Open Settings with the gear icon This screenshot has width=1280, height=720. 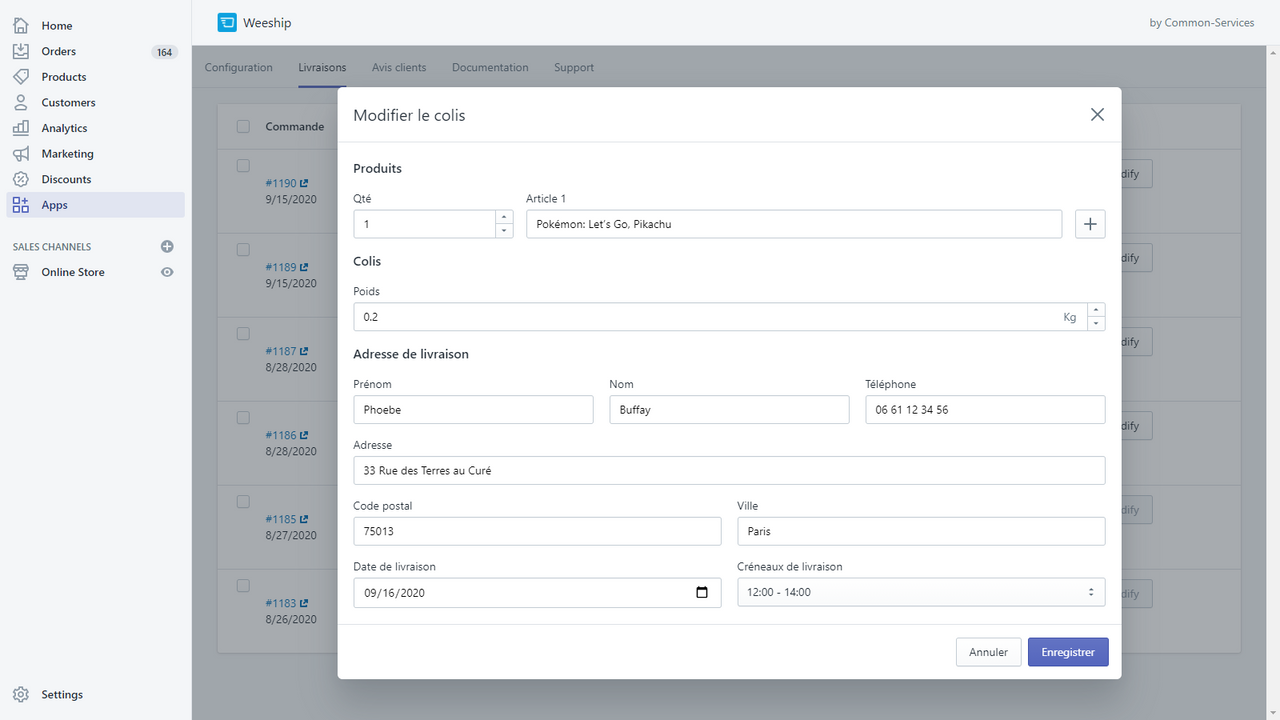[21, 694]
